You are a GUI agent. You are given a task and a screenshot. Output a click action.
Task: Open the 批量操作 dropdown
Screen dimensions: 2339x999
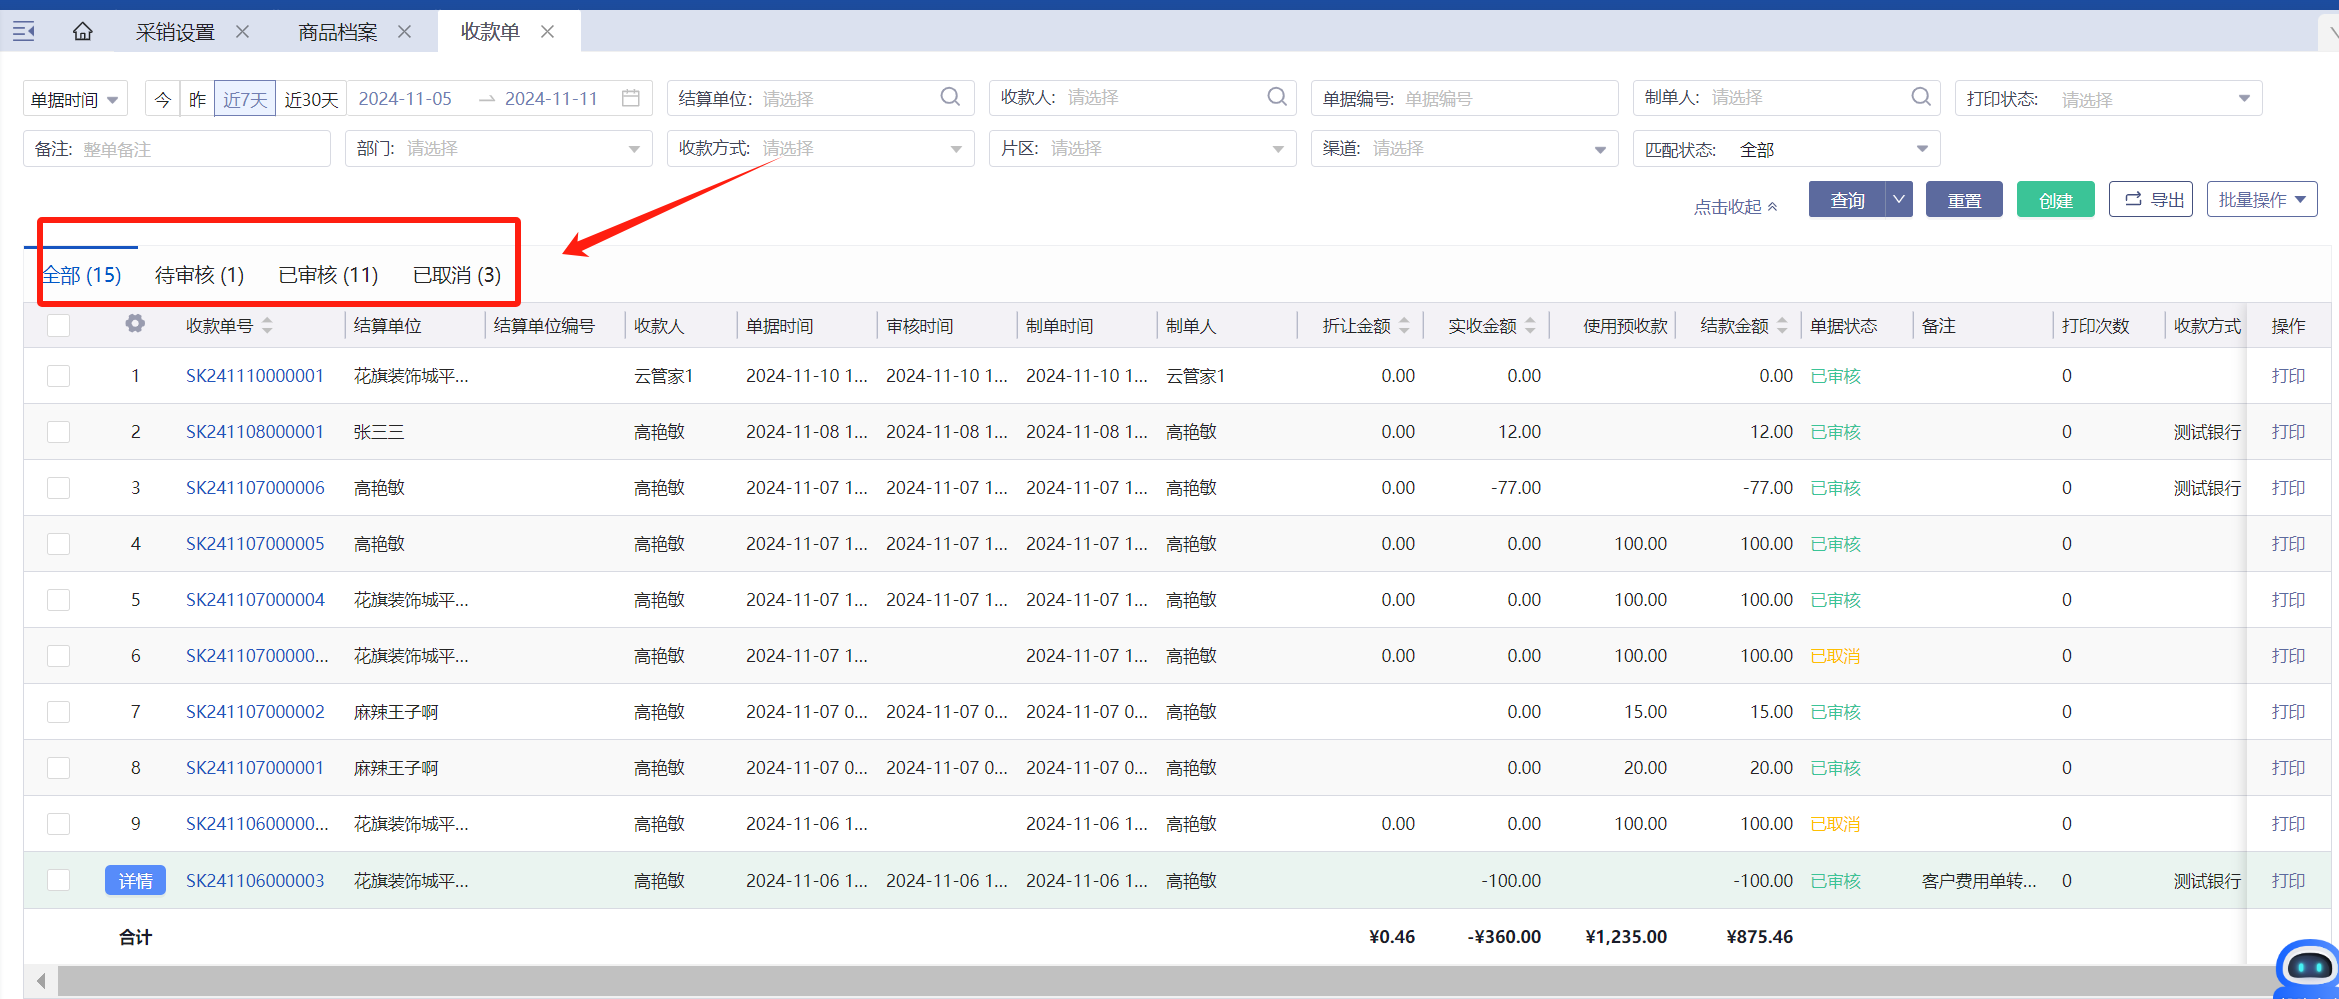tap(2261, 200)
